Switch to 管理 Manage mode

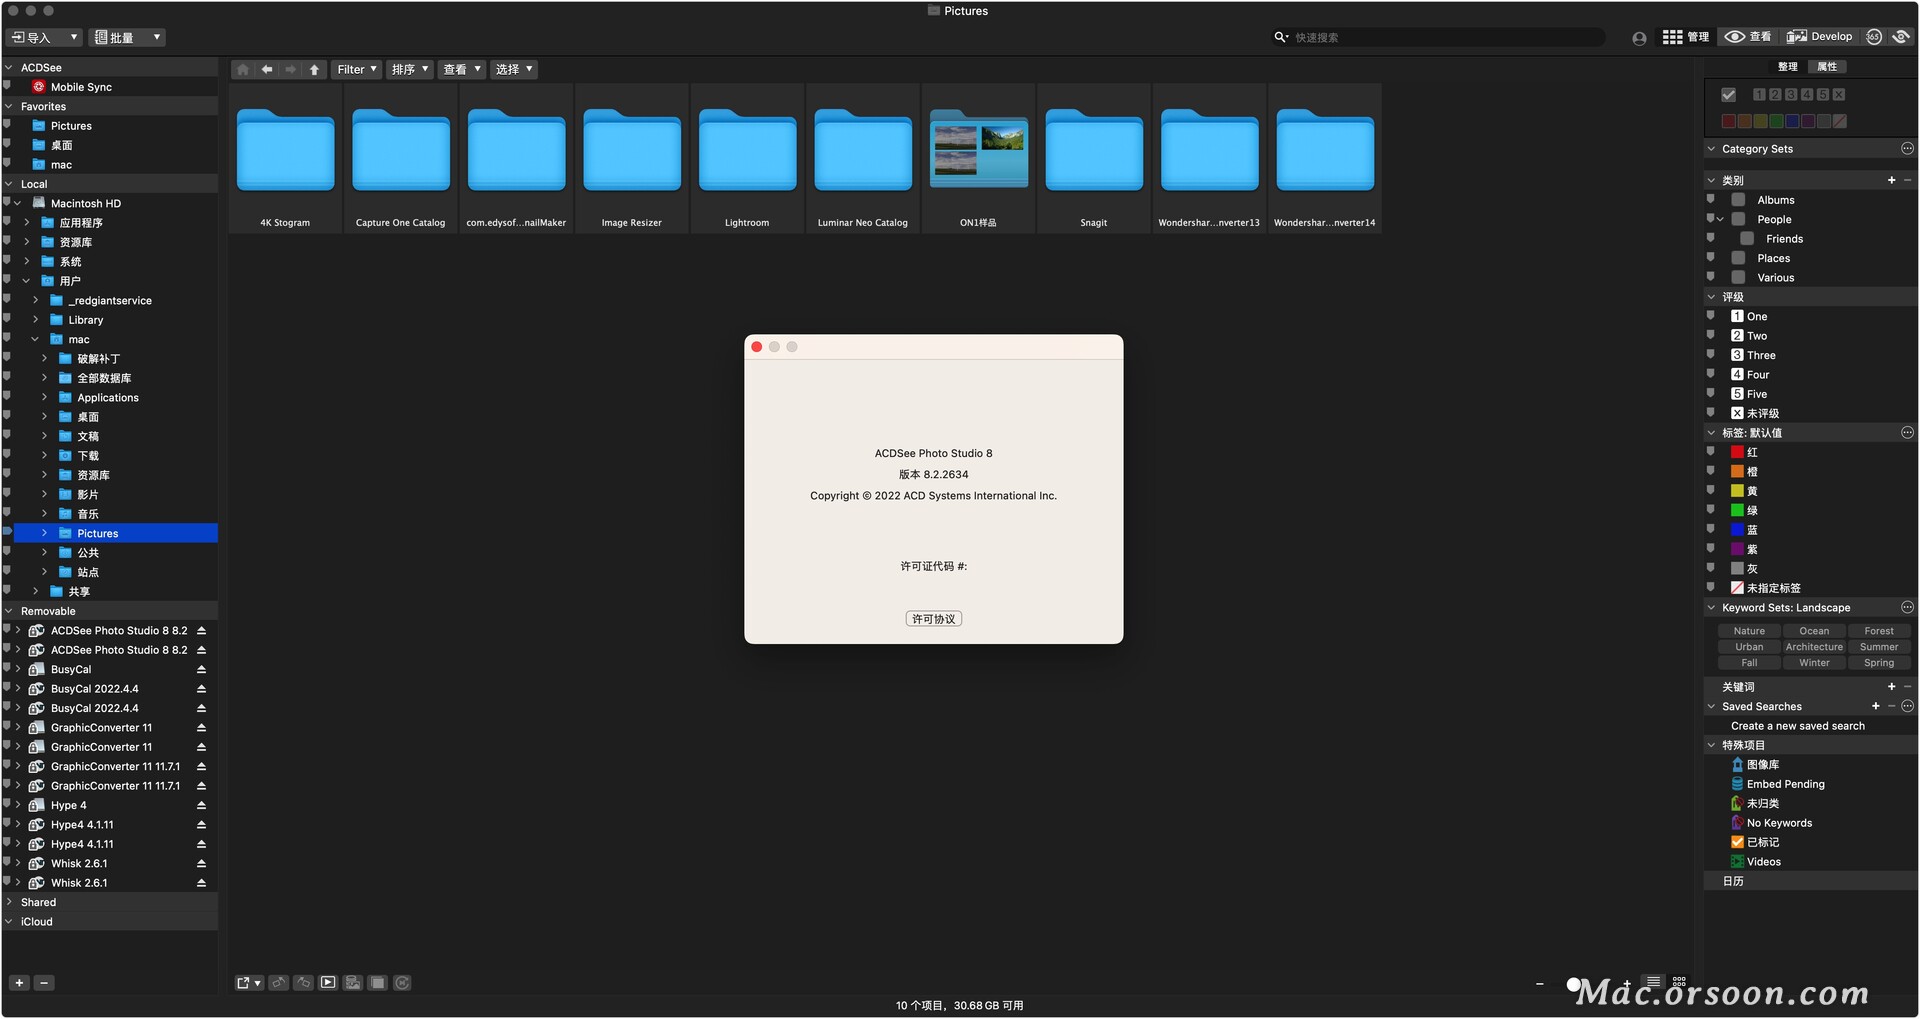click(x=1686, y=37)
